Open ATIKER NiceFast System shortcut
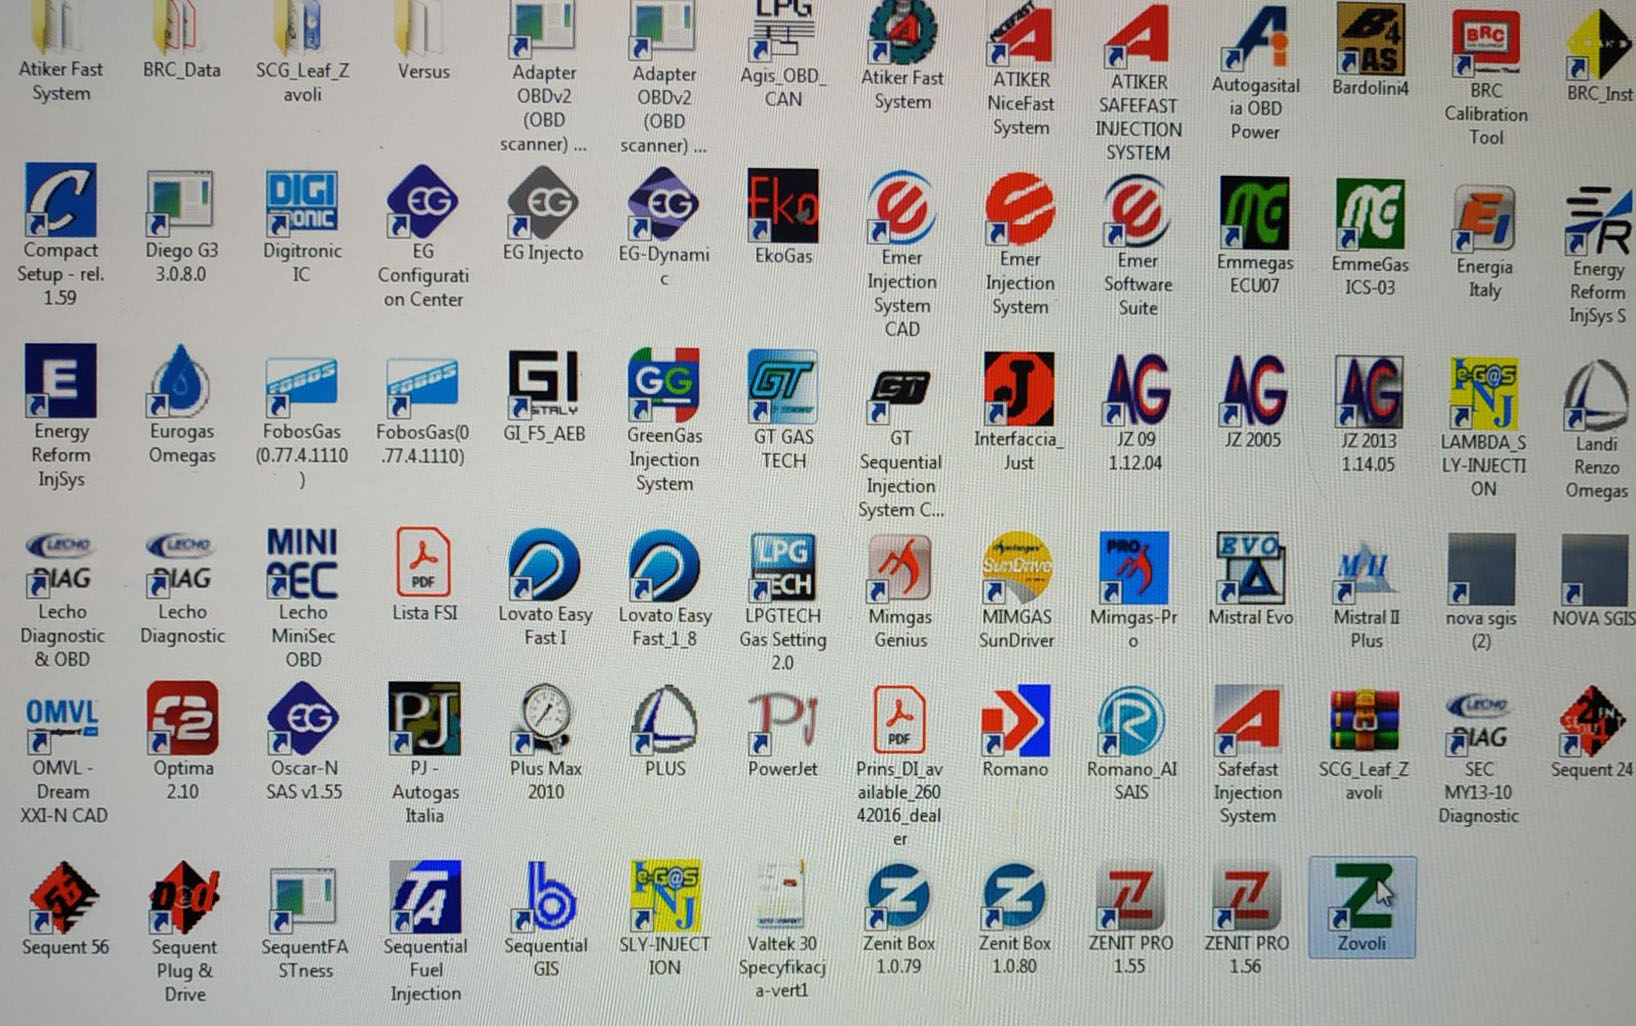The width and height of the screenshot is (1636, 1026). [x=1020, y=69]
